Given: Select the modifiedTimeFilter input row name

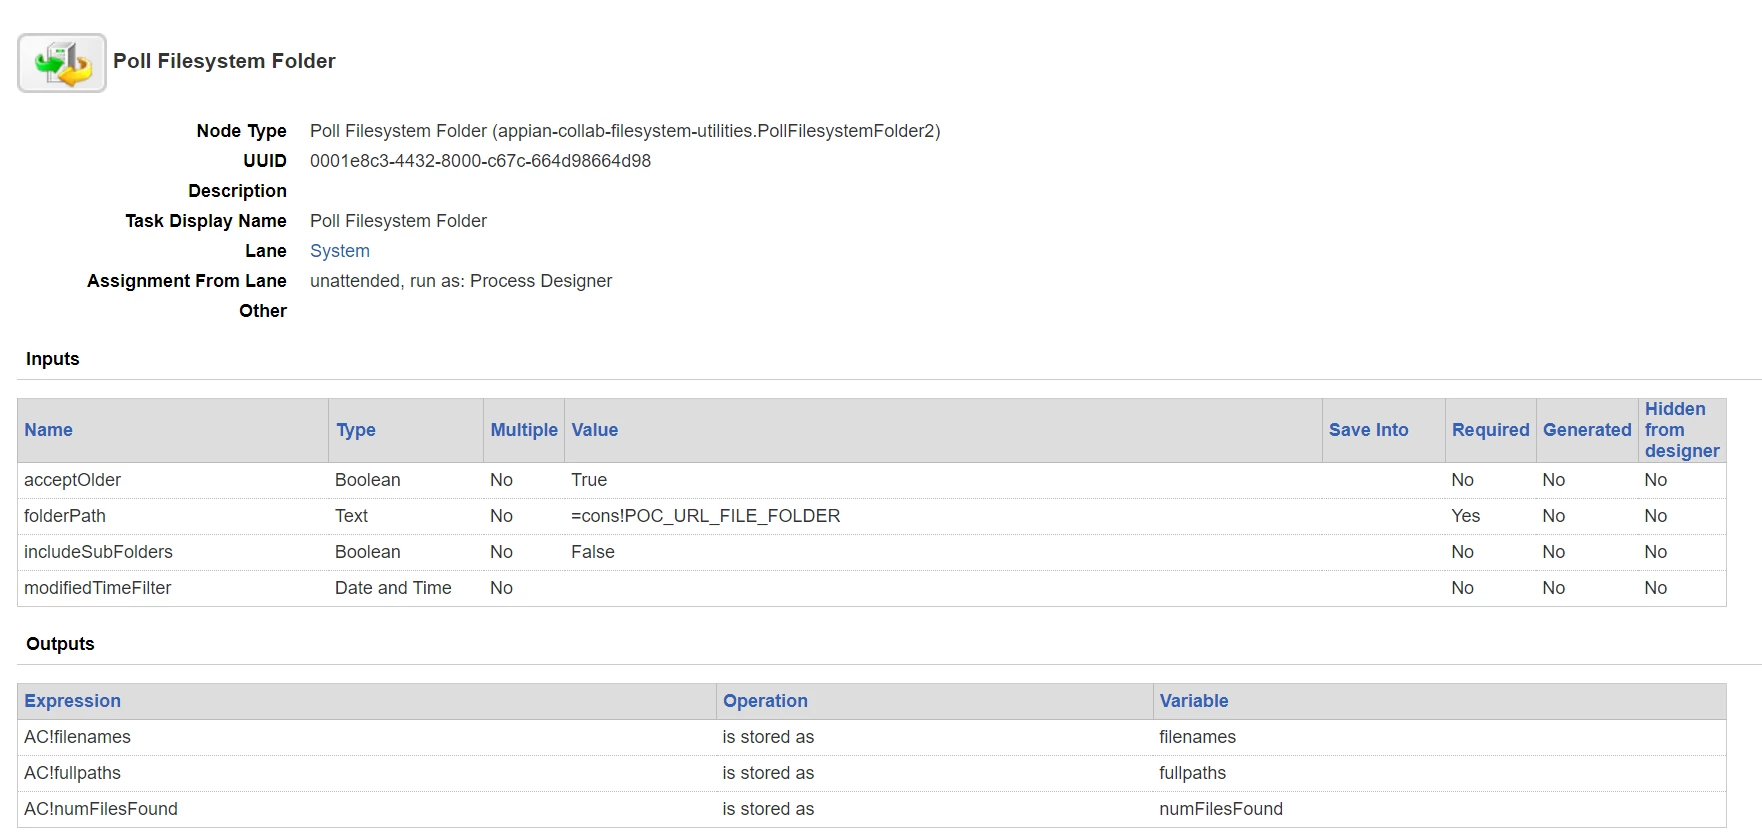Looking at the screenshot, I should pyautogui.click(x=98, y=588).
